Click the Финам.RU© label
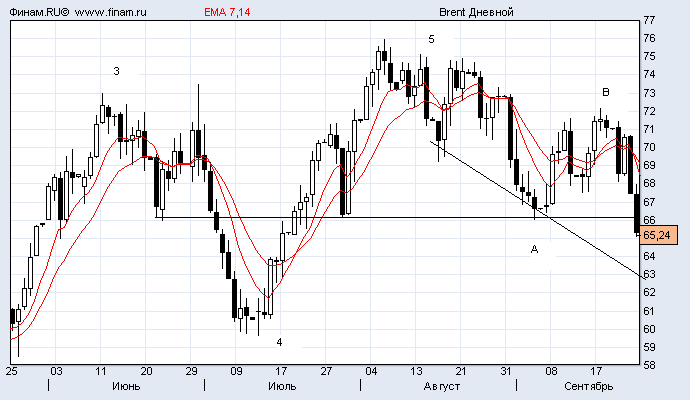The width and height of the screenshot is (690, 400). [x=39, y=12]
